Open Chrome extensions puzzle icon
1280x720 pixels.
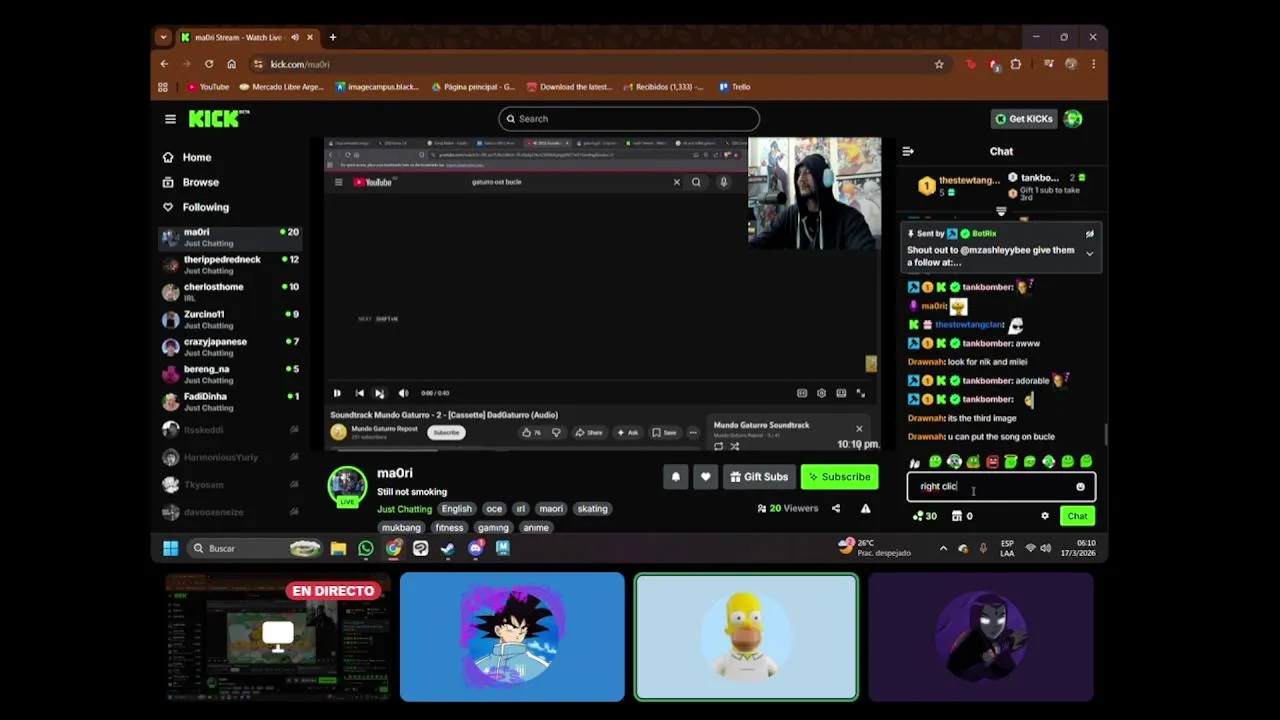[x=1016, y=64]
